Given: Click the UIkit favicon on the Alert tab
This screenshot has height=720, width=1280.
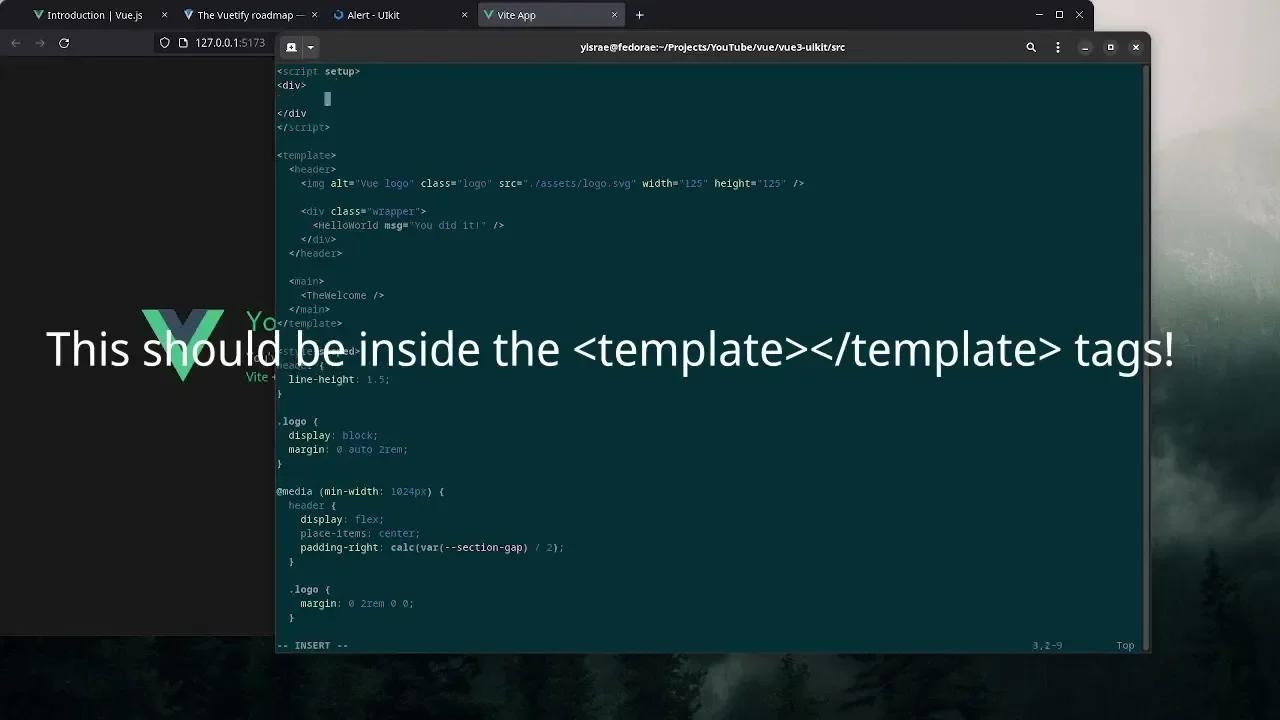Looking at the screenshot, I should (x=339, y=14).
